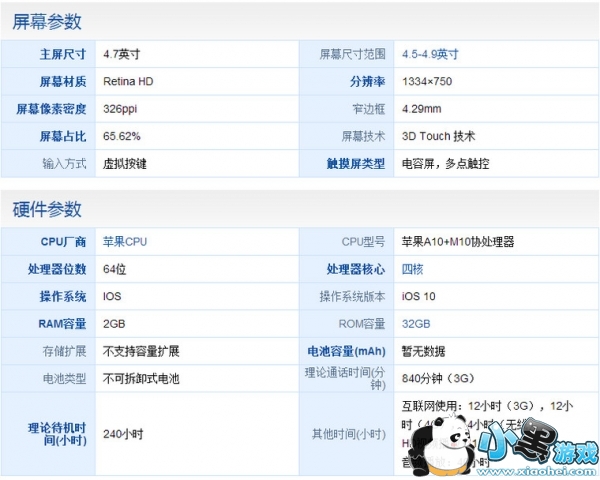Click the 窄边框 label
The height and width of the screenshot is (480, 600).
coord(369,109)
